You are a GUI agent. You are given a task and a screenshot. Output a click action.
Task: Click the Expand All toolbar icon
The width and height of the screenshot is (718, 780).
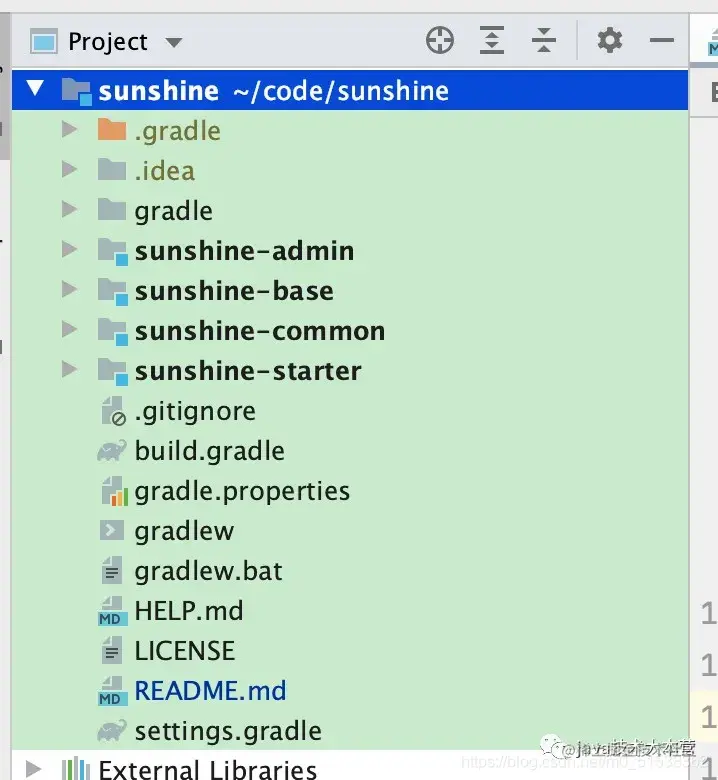[492, 40]
